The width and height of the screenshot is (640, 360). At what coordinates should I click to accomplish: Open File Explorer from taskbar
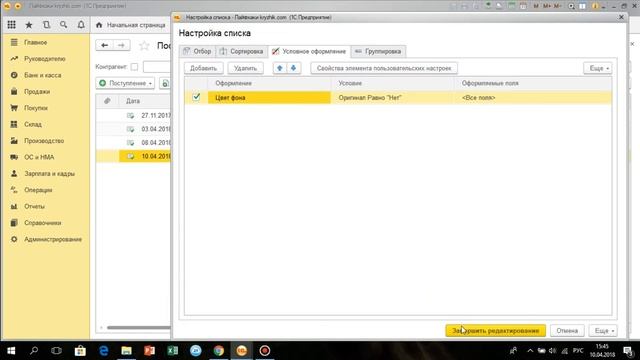pos(127,351)
